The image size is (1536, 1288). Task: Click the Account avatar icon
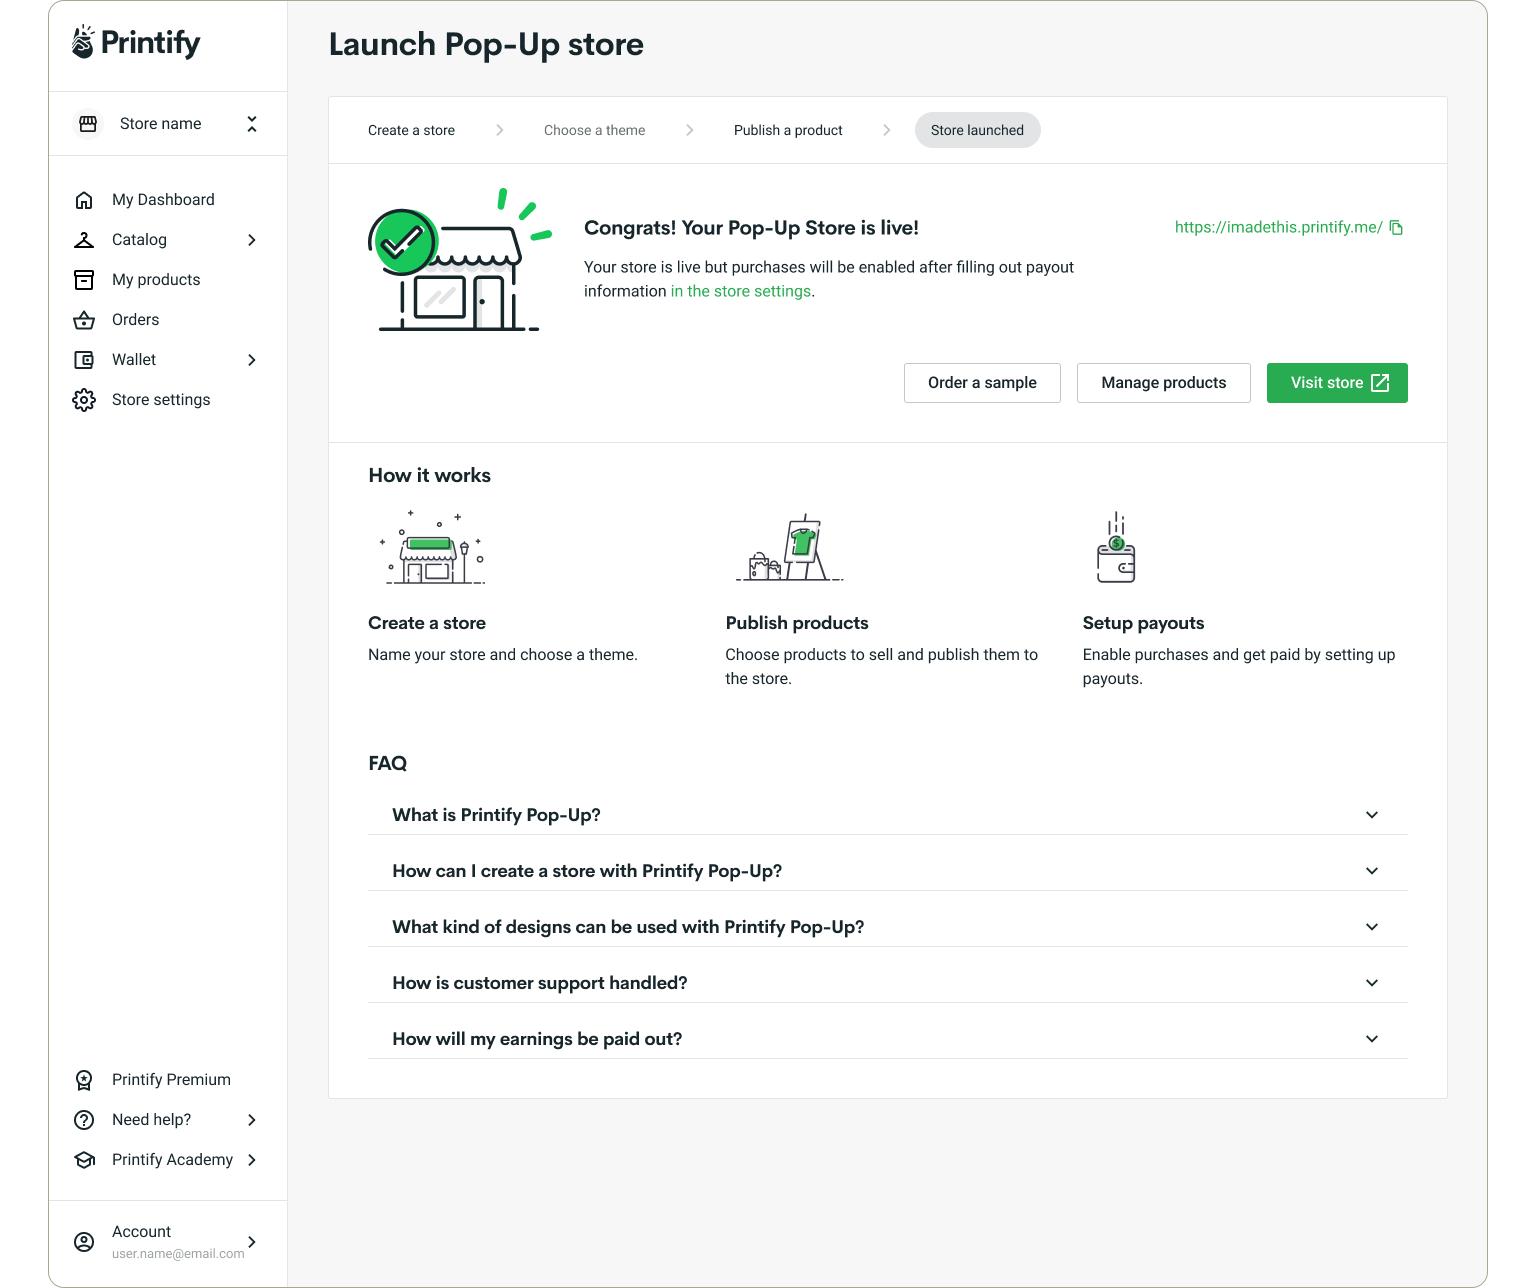[x=84, y=1242]
